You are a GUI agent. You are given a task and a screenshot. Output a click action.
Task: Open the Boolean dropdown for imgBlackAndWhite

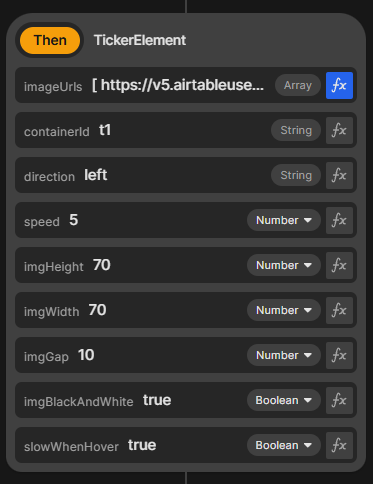pyautogui.click(x=284, y=400)
